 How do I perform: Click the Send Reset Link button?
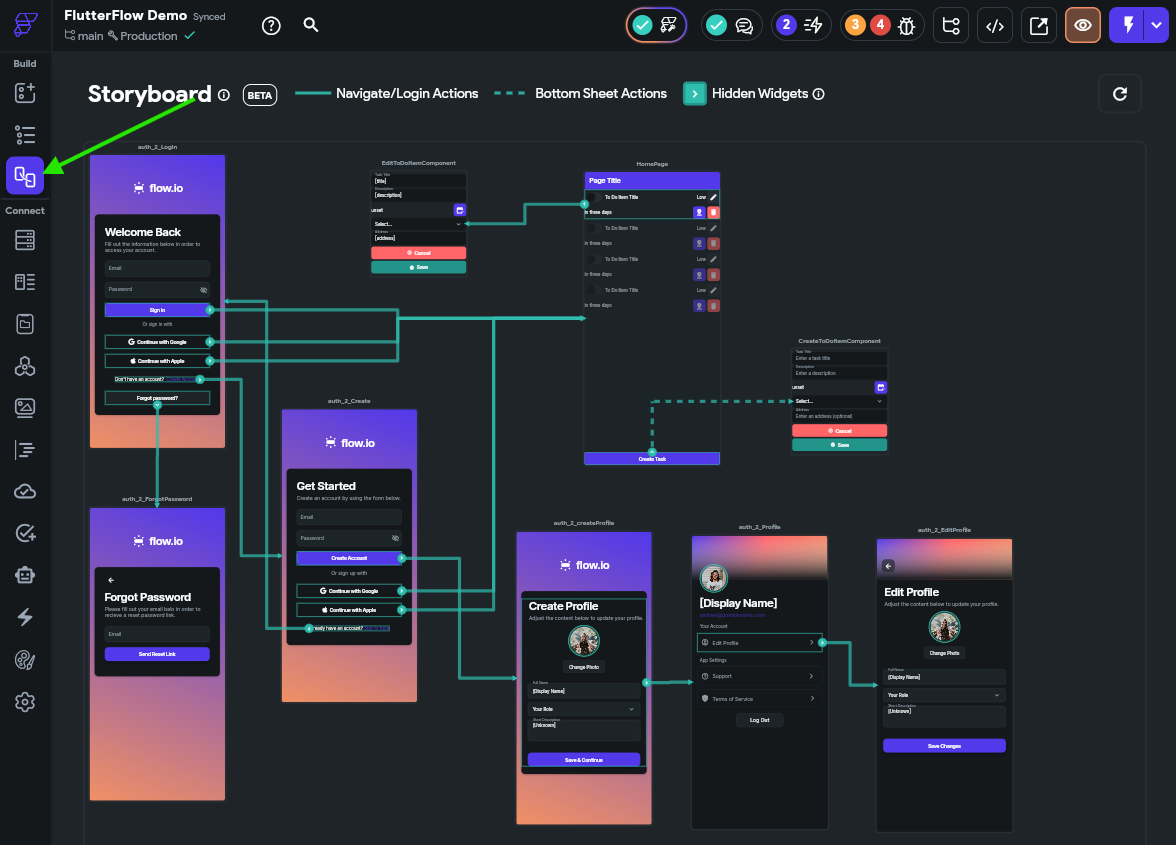pyautogui.click(x=157, y=654)
